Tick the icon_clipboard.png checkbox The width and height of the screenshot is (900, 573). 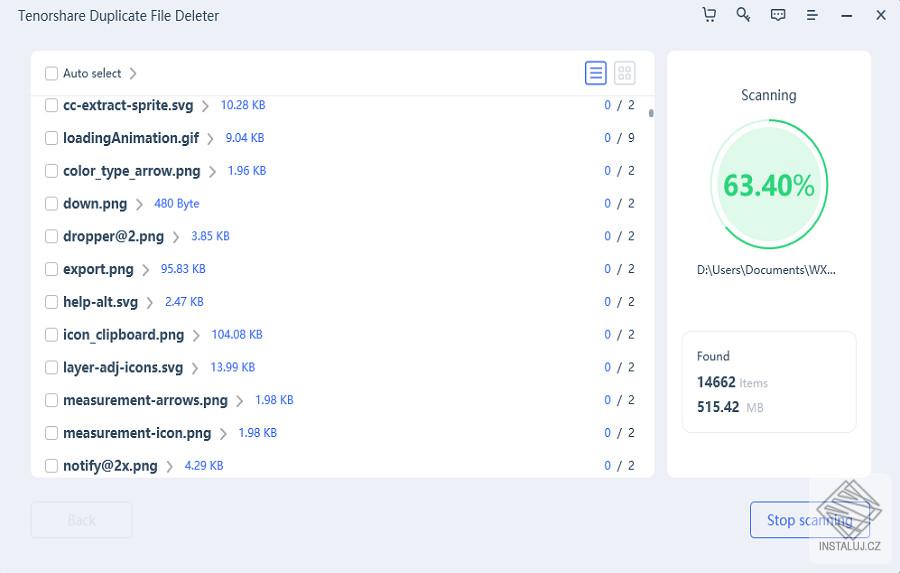pos(51,334)
